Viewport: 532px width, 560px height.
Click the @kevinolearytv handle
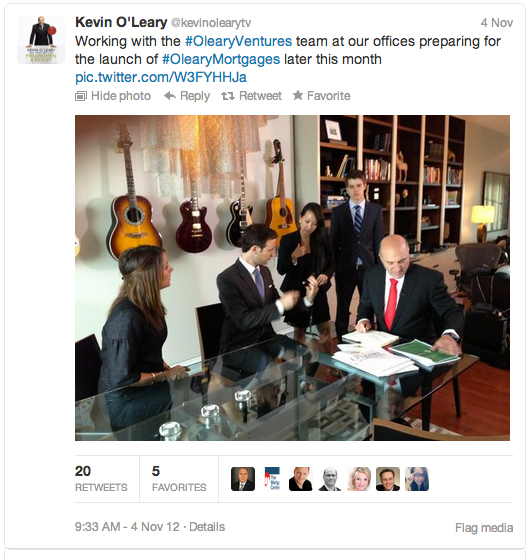click(211, 23)
